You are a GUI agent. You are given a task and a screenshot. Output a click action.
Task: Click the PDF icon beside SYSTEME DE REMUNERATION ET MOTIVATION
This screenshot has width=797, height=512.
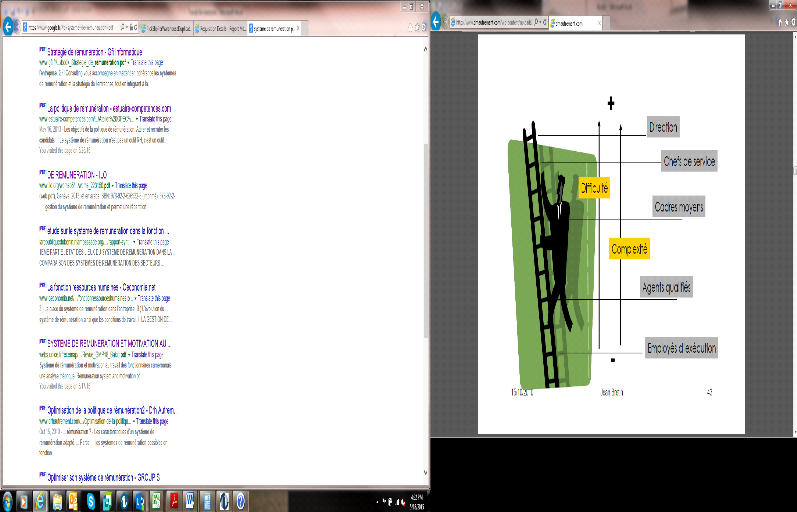43,342
